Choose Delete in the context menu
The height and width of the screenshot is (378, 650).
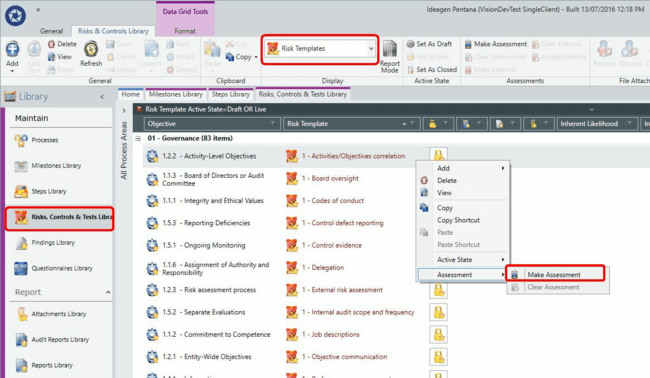point(463,181)
